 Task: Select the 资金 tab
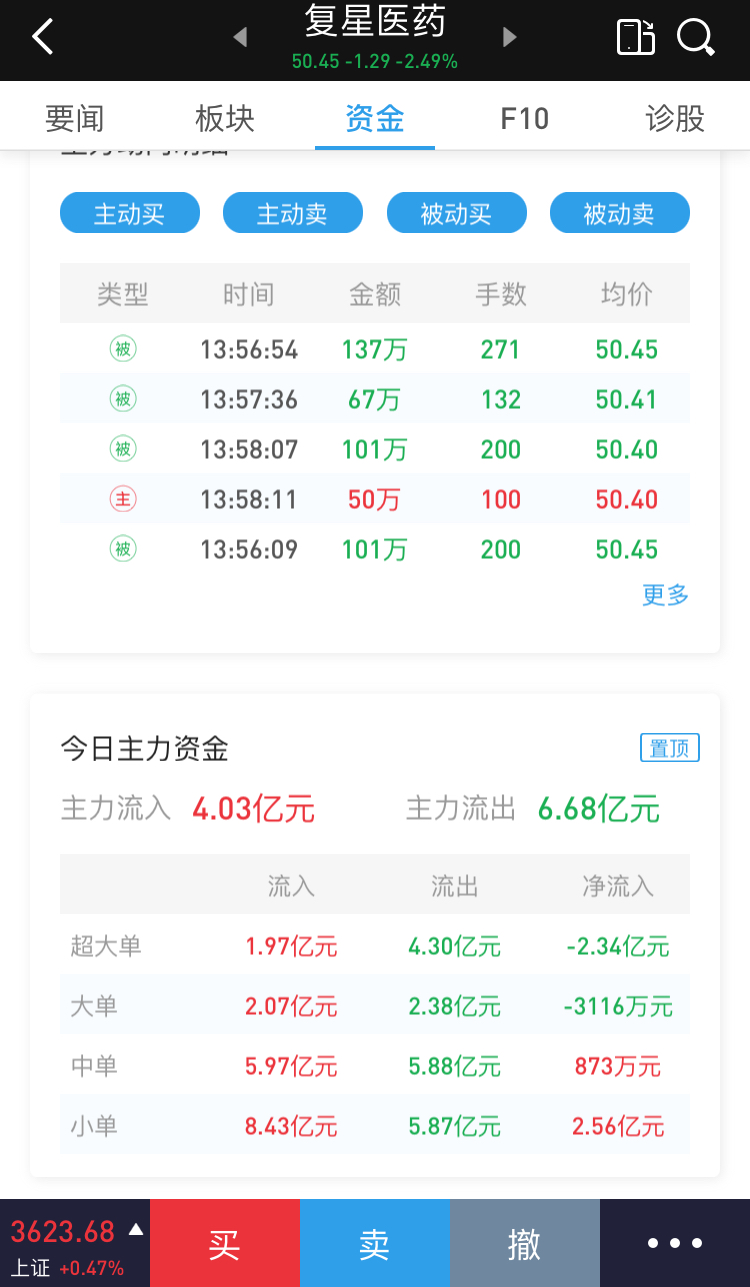pos(375,118)
